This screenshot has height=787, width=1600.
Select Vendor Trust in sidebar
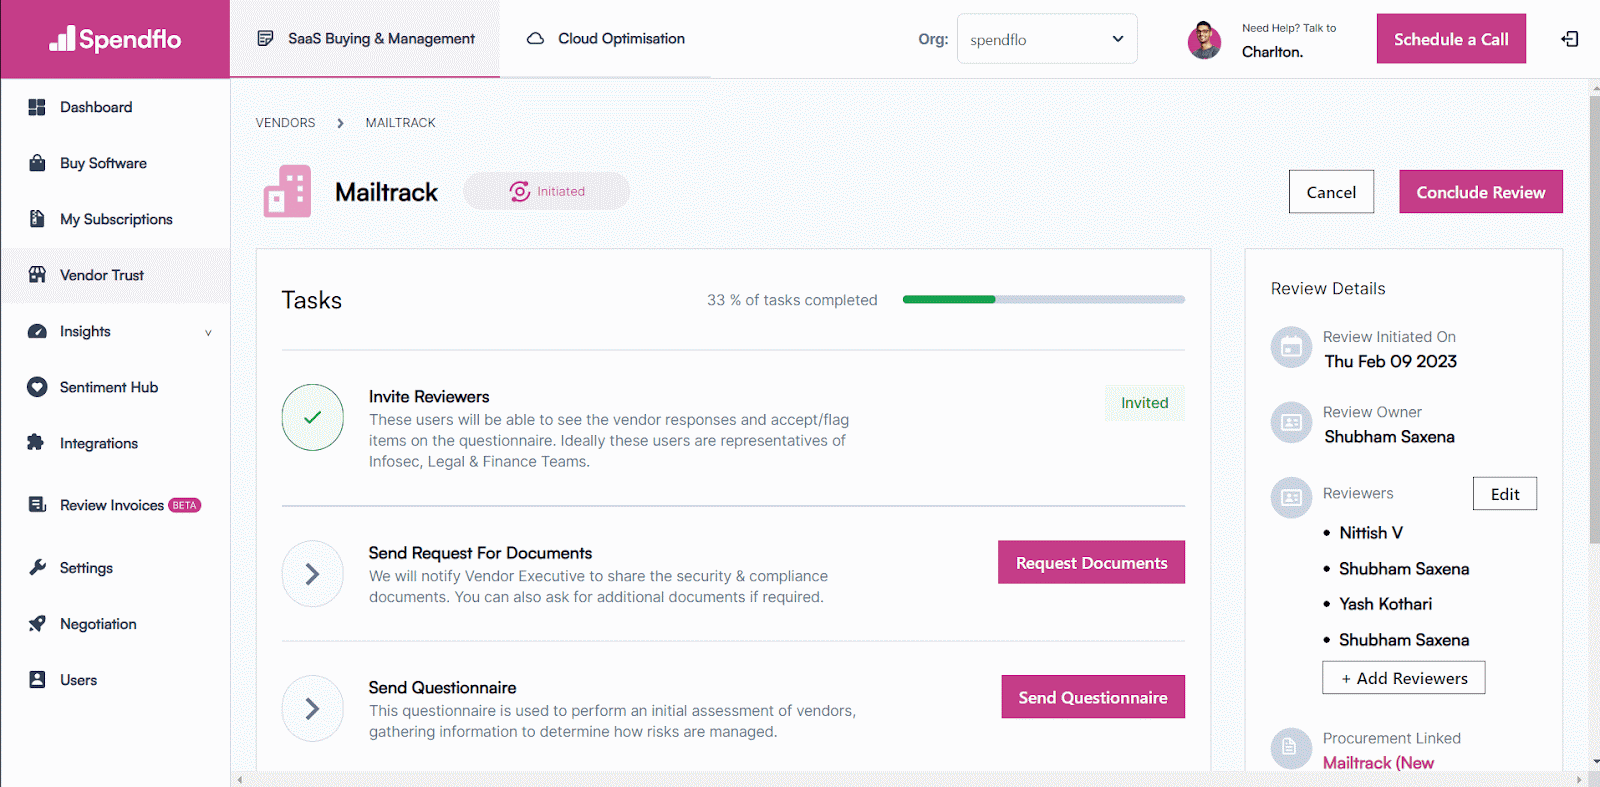(x=115, y=275)
